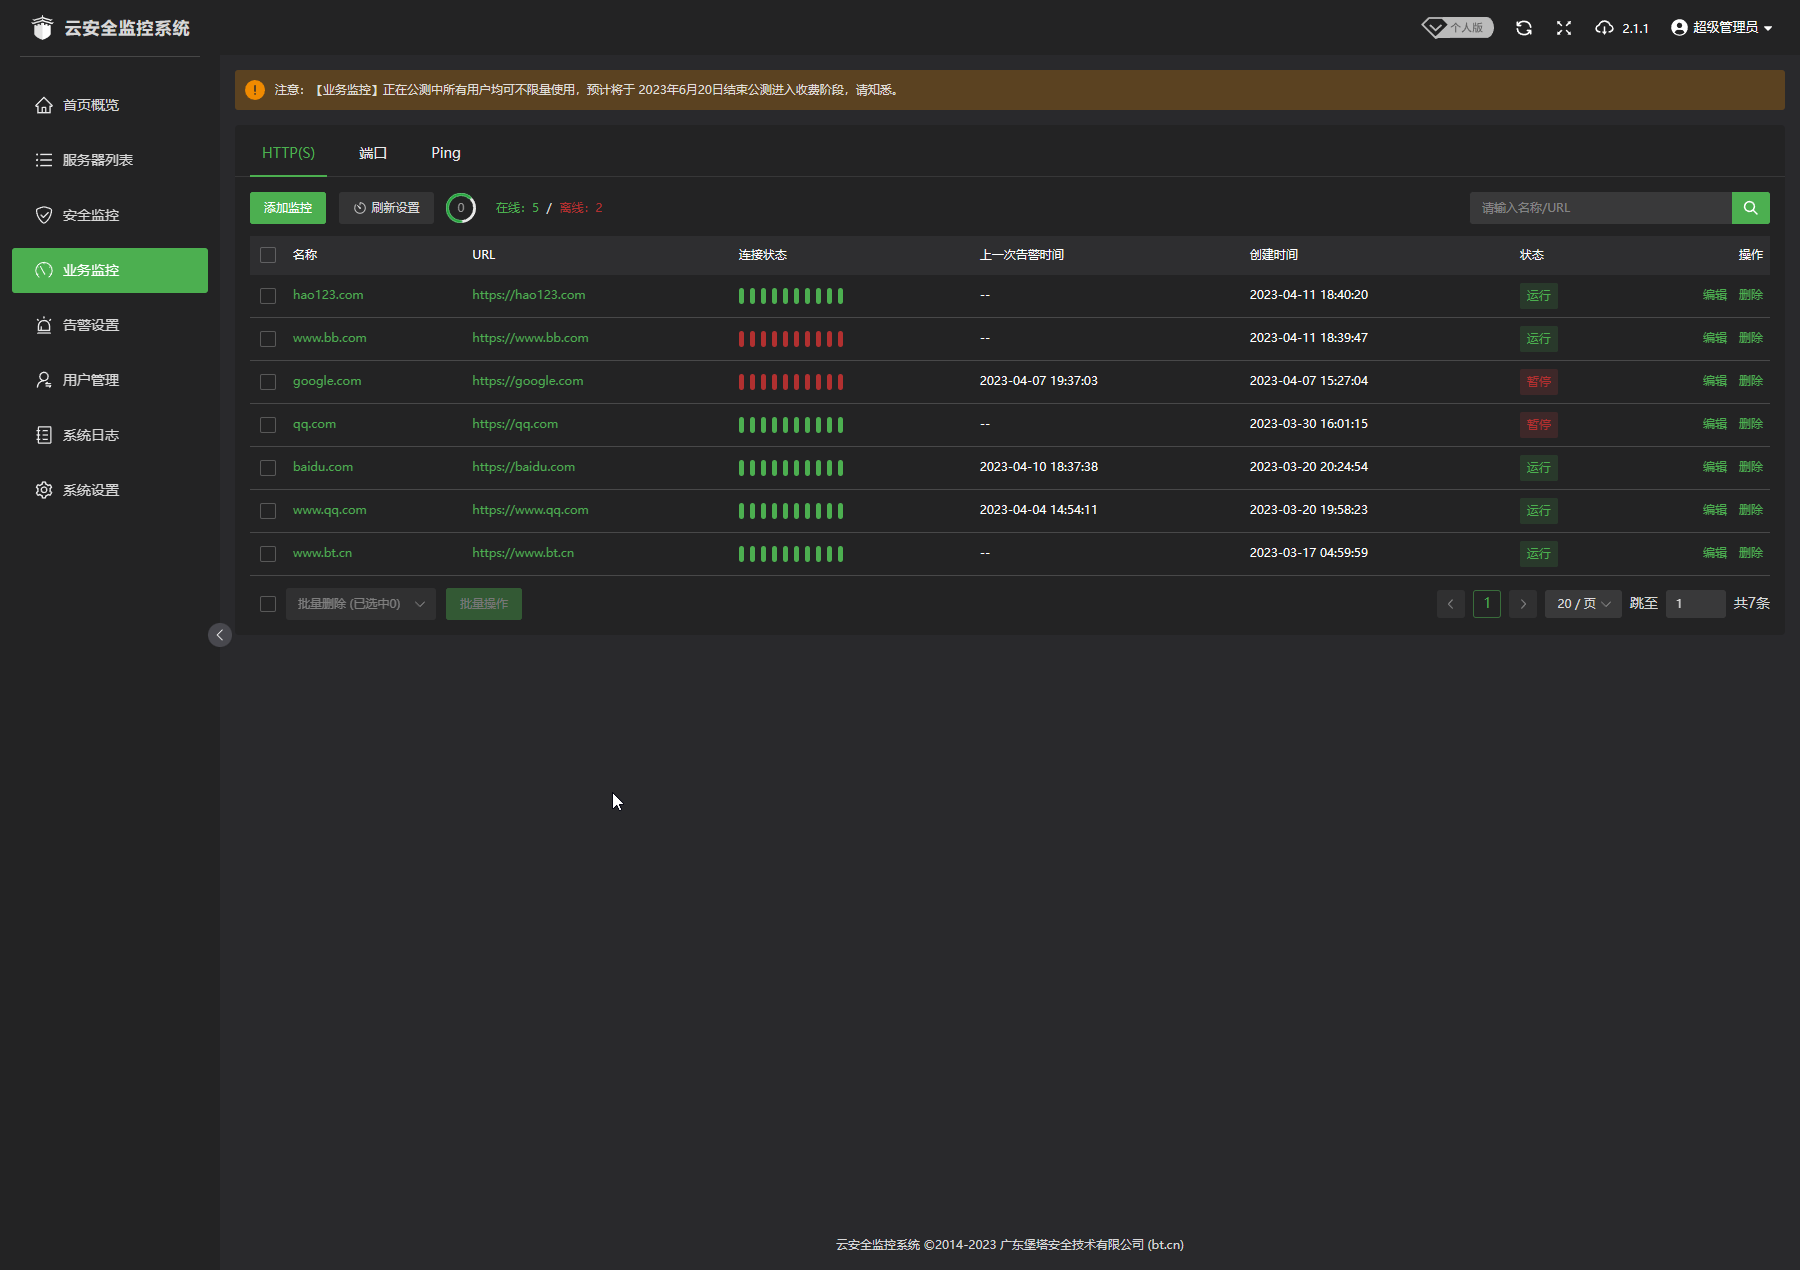Open 首页概览 from the sidebar

coord(90,105)
